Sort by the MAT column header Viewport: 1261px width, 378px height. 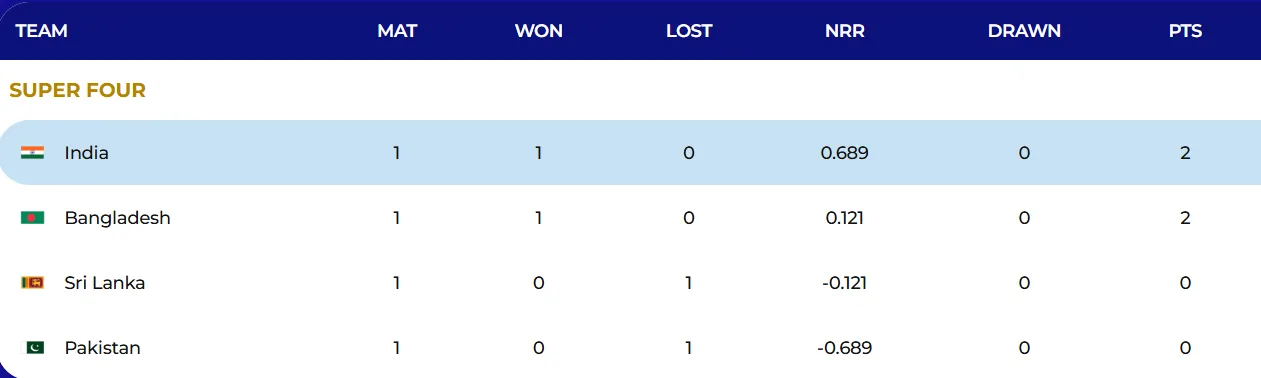point(397,31)
